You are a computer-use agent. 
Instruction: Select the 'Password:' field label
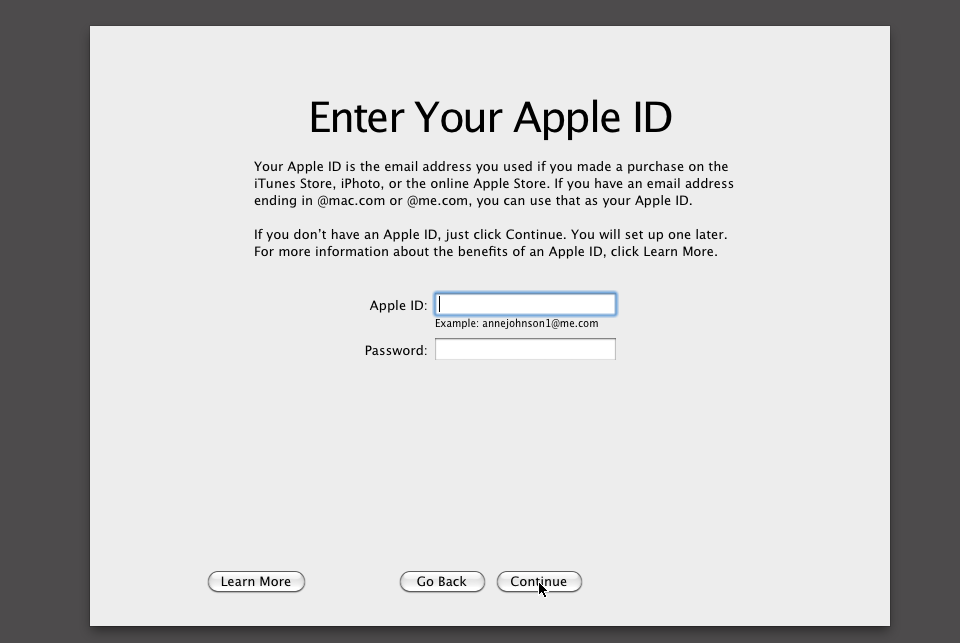(x=396, y=350)
